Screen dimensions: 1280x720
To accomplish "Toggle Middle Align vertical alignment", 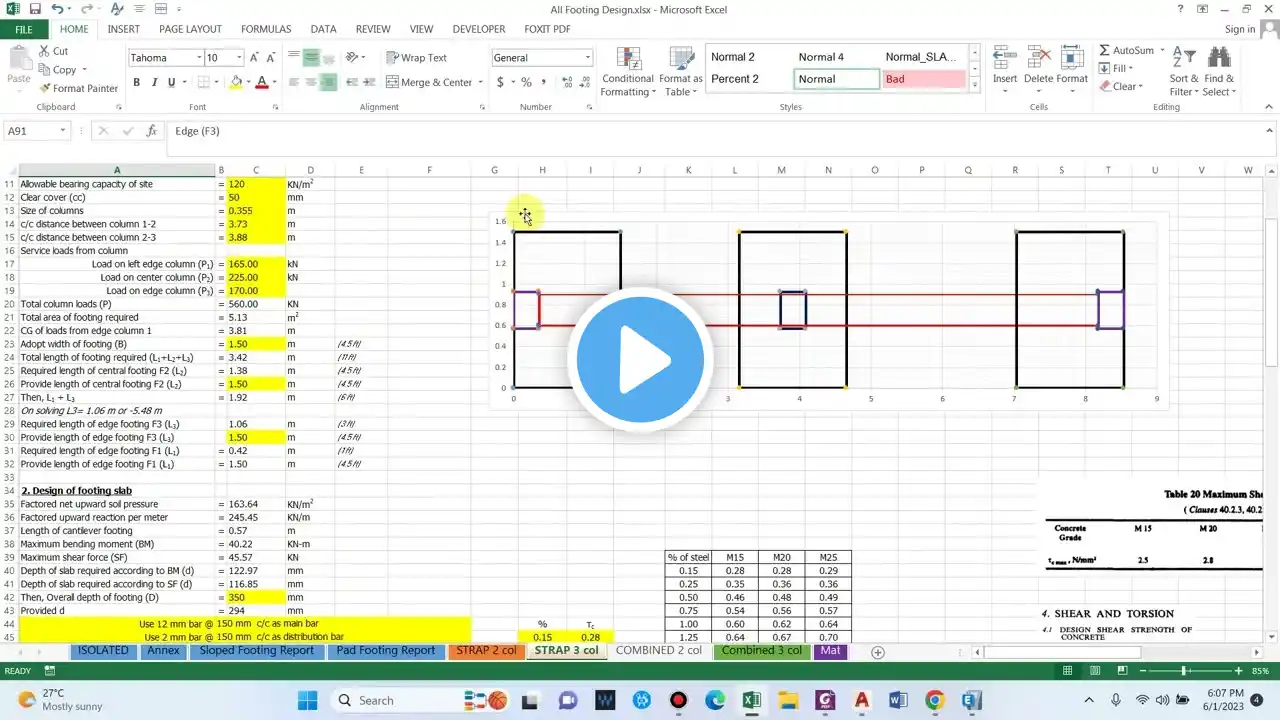I will pyautogui.click(x=312, y=58).
